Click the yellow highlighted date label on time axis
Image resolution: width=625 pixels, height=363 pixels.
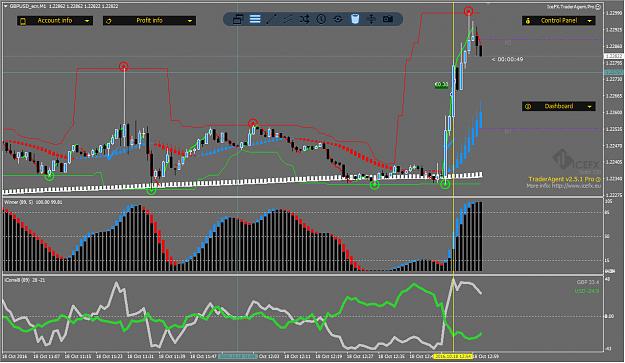pyautogui.click(x=453, y=356)
